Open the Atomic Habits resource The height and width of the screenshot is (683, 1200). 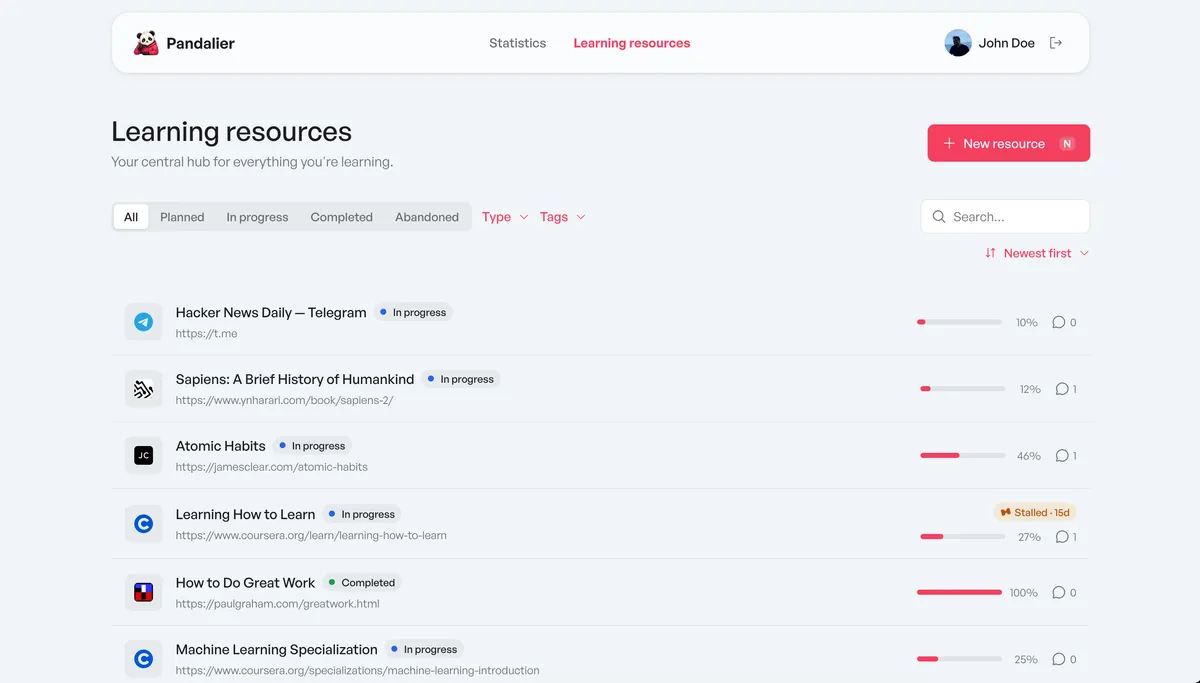[221, 446]
